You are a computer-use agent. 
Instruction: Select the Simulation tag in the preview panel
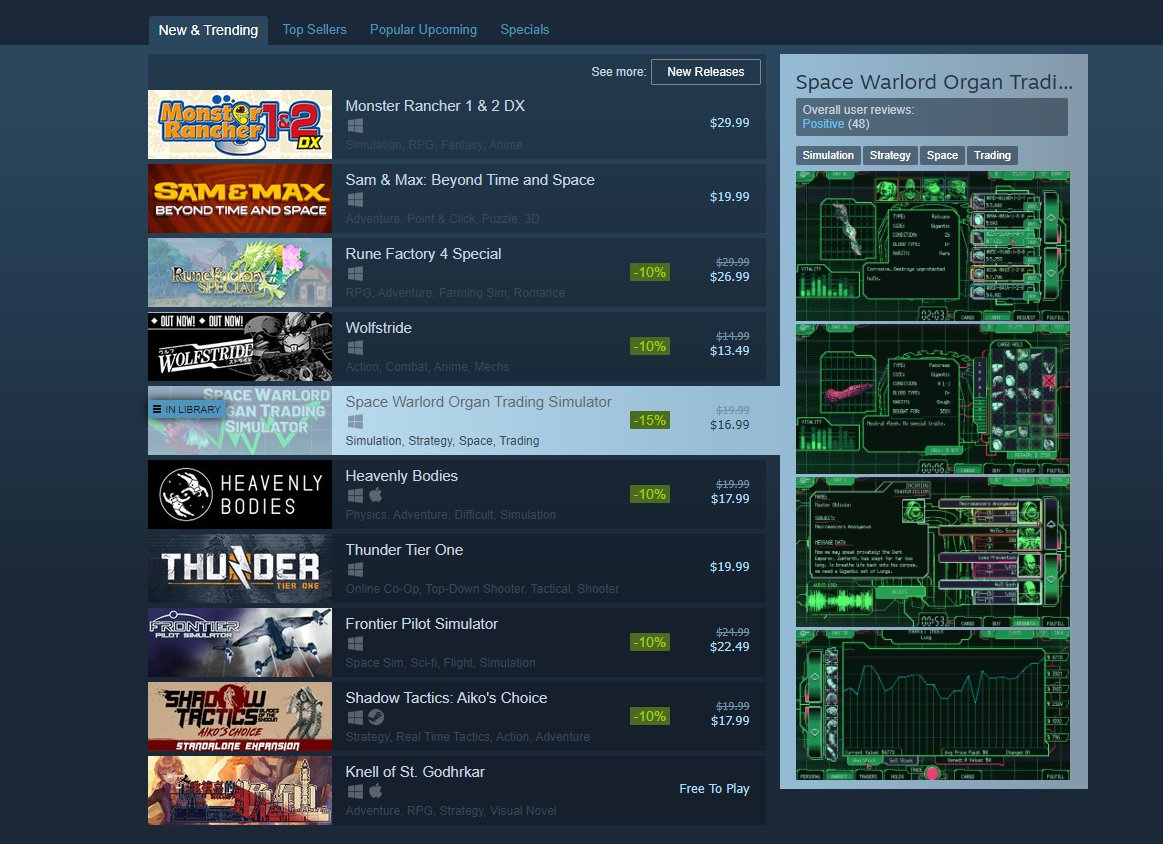[828, 155]
